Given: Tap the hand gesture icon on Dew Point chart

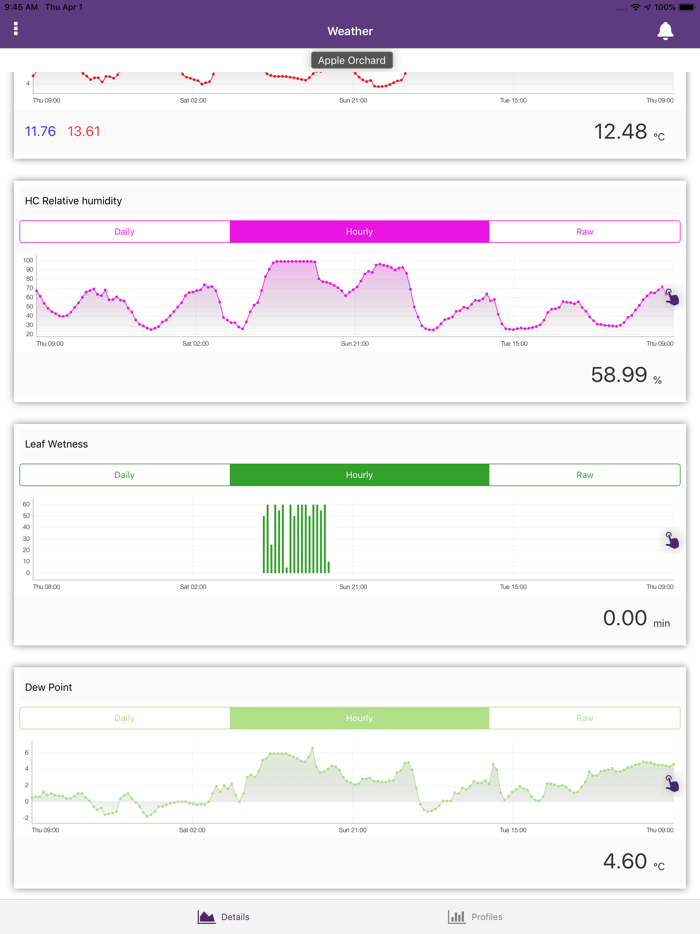Looking at the screenshot, I should 671,783.
